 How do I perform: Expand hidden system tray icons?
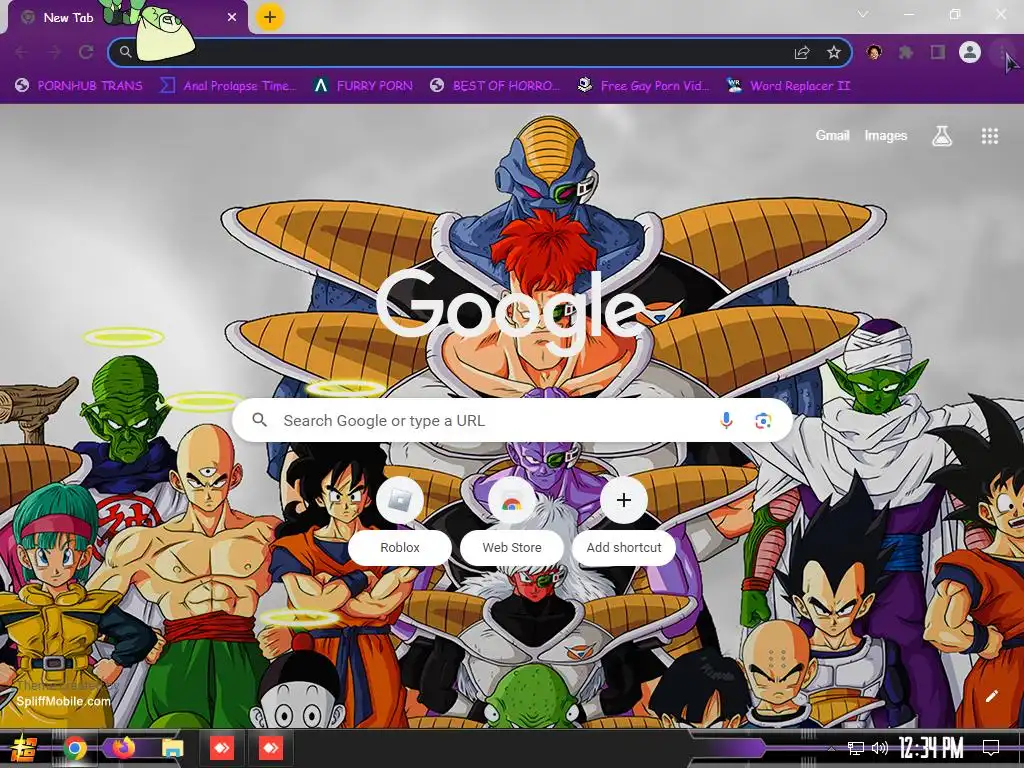tap(831, 749)
